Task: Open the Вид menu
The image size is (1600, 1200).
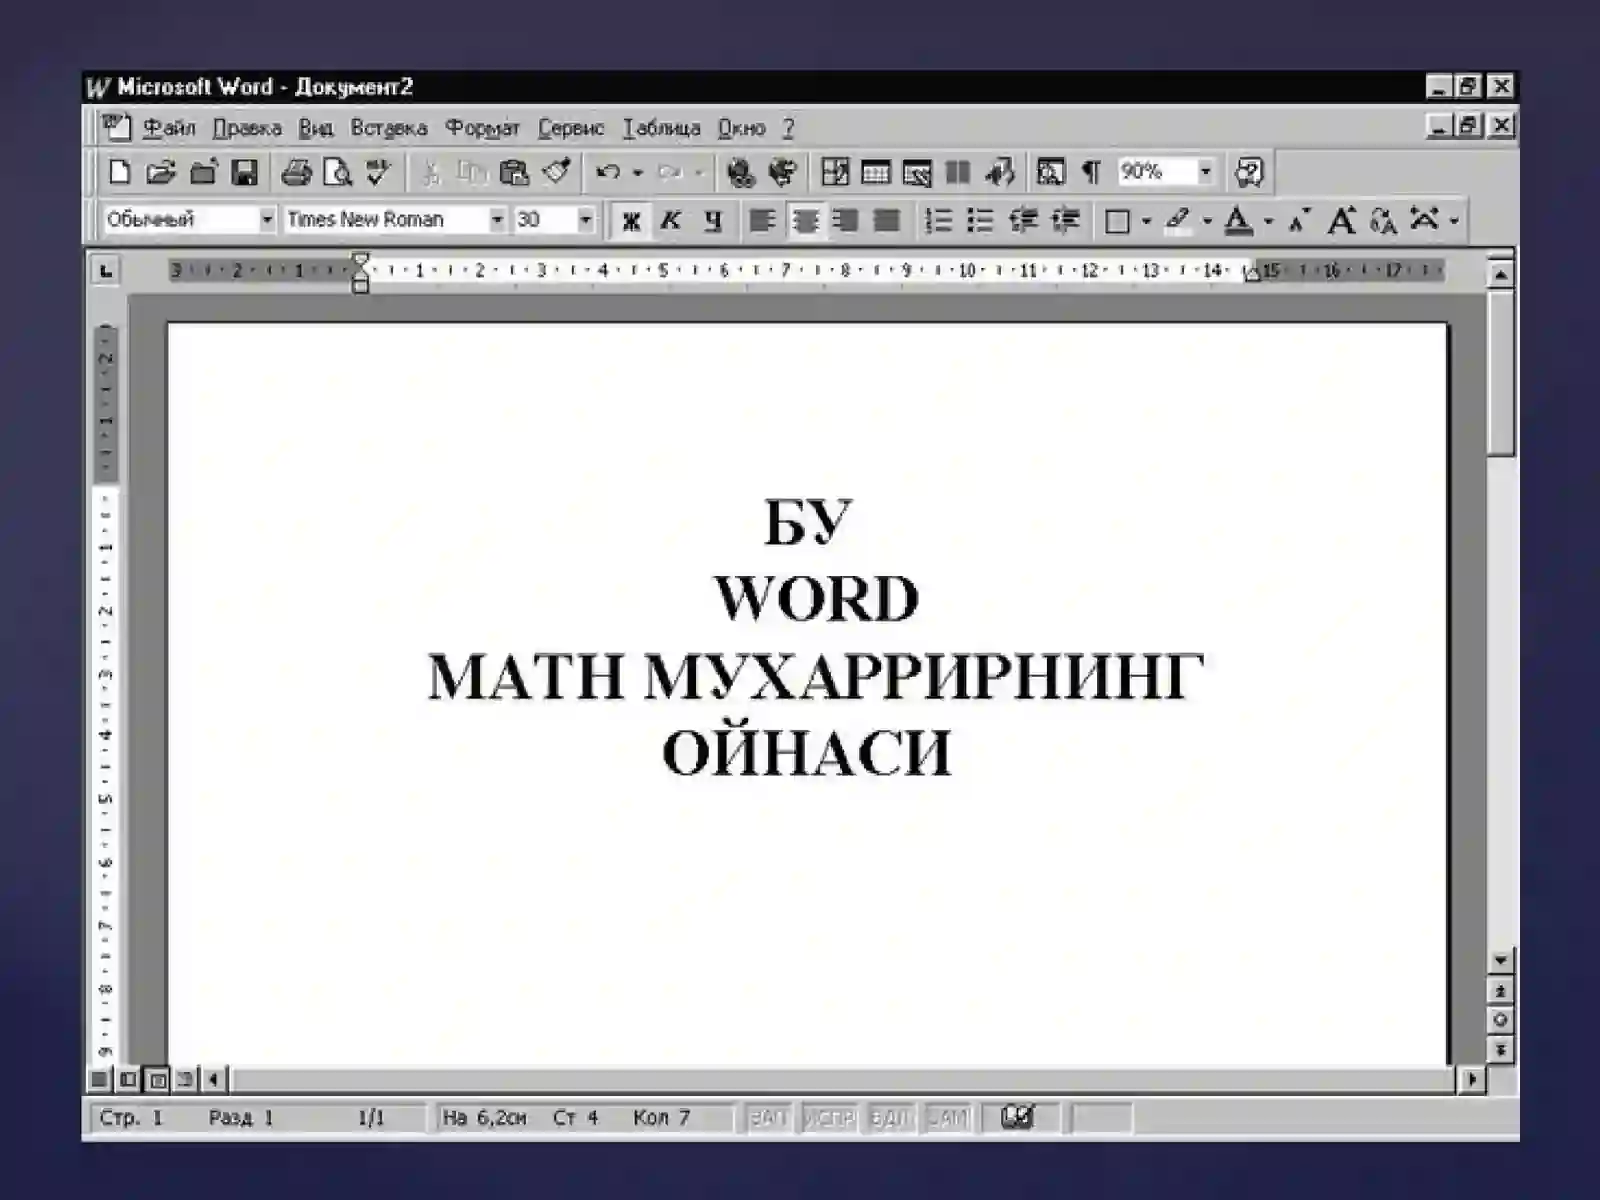Action: [316, 128]
